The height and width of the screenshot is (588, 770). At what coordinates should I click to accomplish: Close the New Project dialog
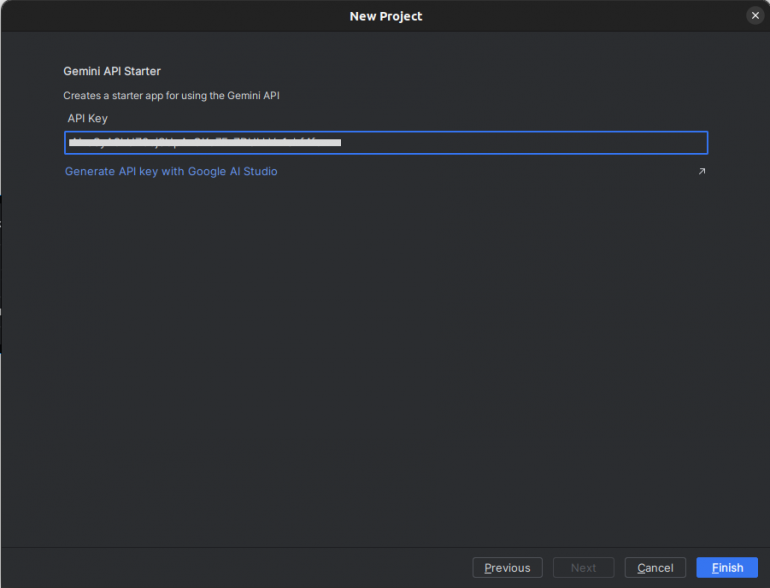(x=755, y=15)
